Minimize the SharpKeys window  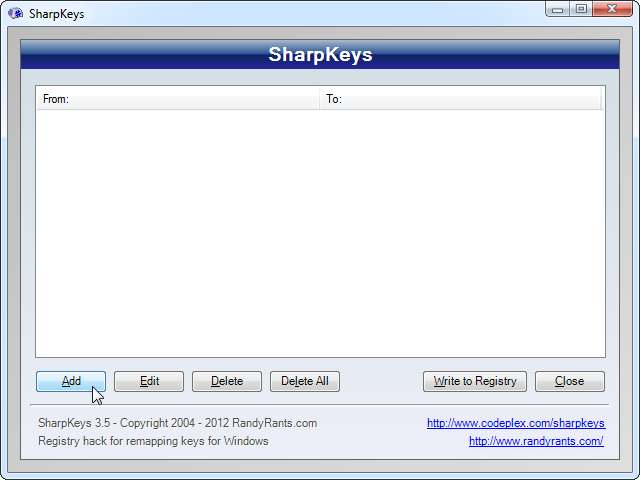click(557, 9)
